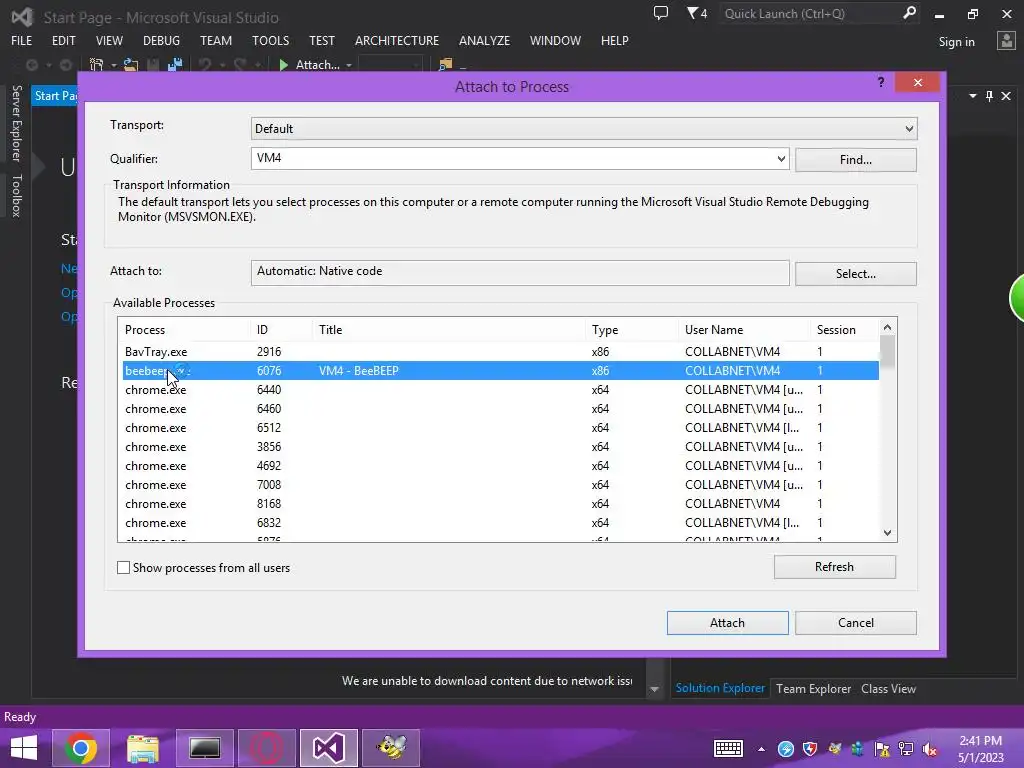
Task: Click the help question mark in Attach to Process
Action: tap(881, 82)
